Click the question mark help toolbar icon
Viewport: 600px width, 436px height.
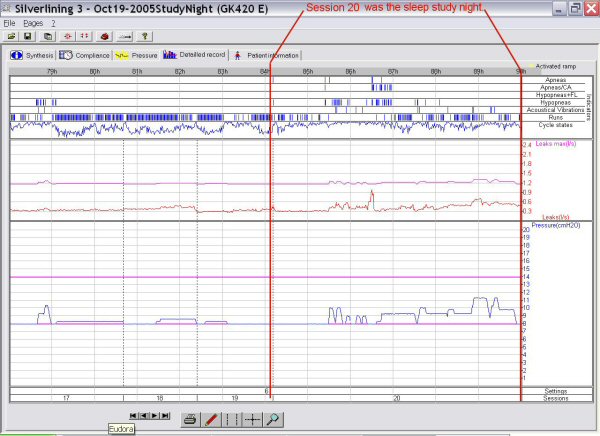pyautogui.click(x=144, y=36)
